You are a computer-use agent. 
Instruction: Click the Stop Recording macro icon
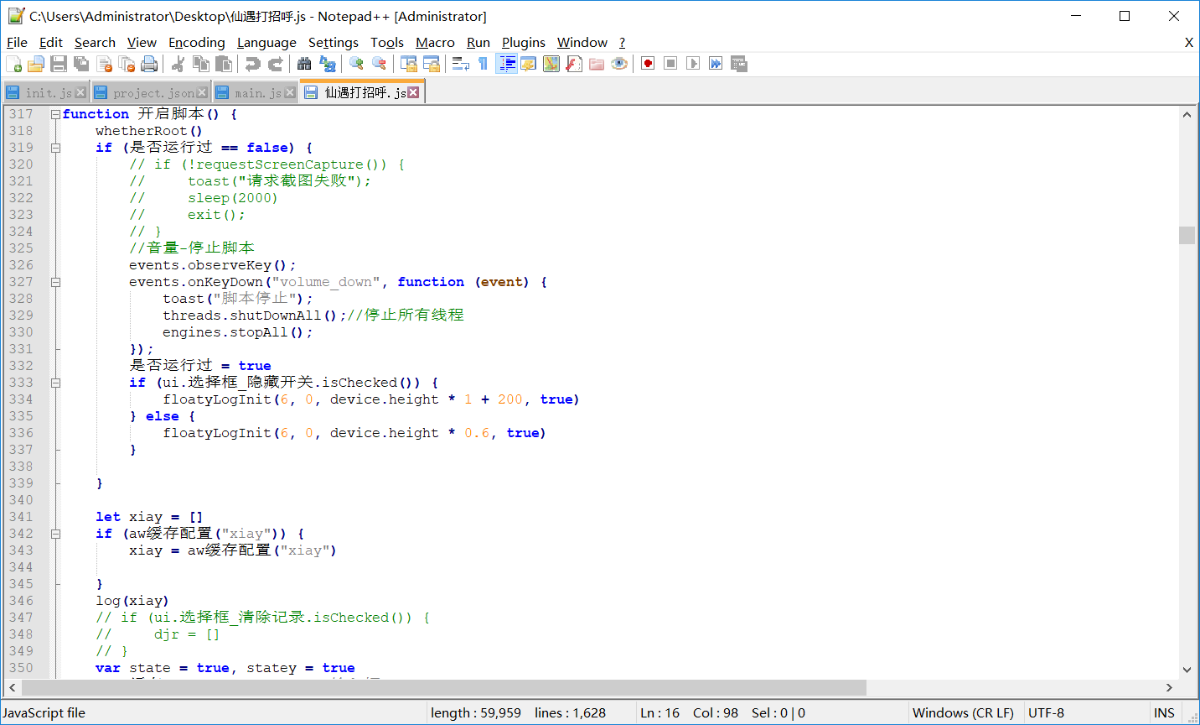670,64
